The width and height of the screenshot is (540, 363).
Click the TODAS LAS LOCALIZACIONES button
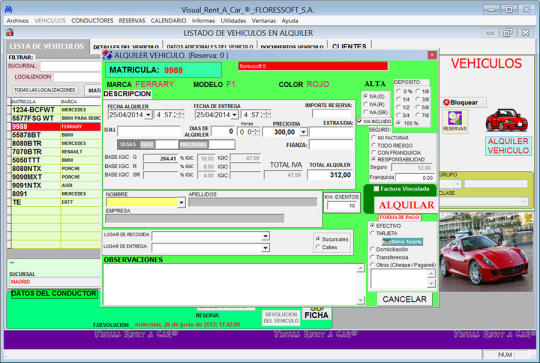[44, 90]
